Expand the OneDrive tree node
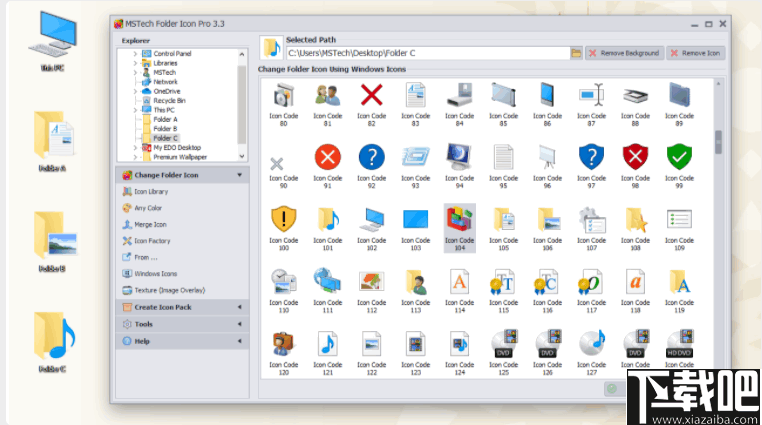 (x=135, y=91)
